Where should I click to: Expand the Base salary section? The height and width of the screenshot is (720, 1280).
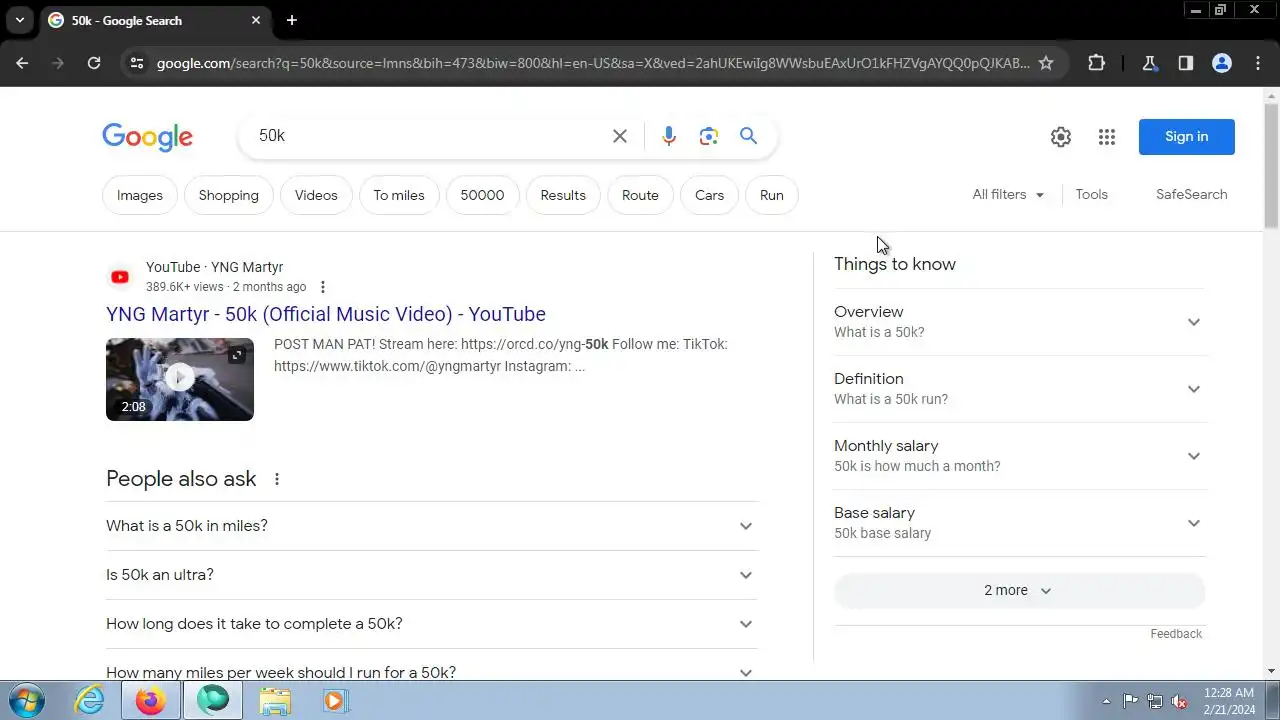coord(1019,523)
